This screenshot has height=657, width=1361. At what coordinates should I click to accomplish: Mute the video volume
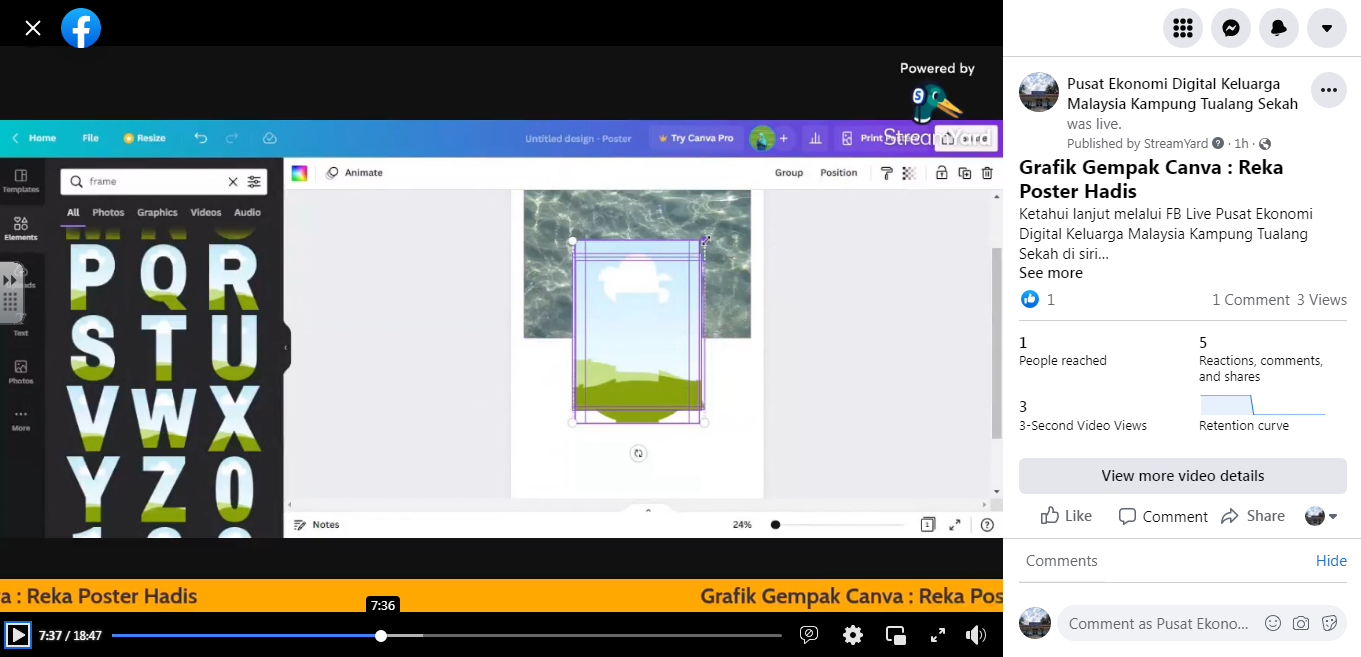[x=976, y=635]
